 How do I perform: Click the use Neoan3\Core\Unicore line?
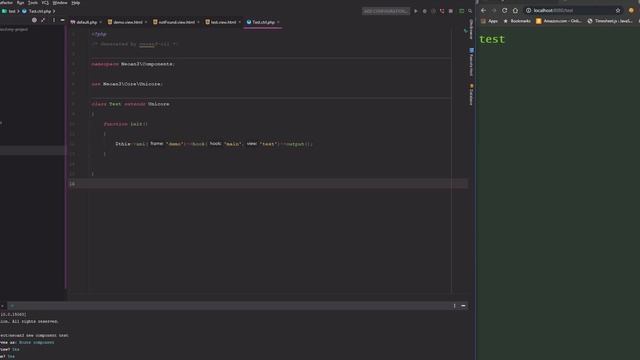(127, 84)
